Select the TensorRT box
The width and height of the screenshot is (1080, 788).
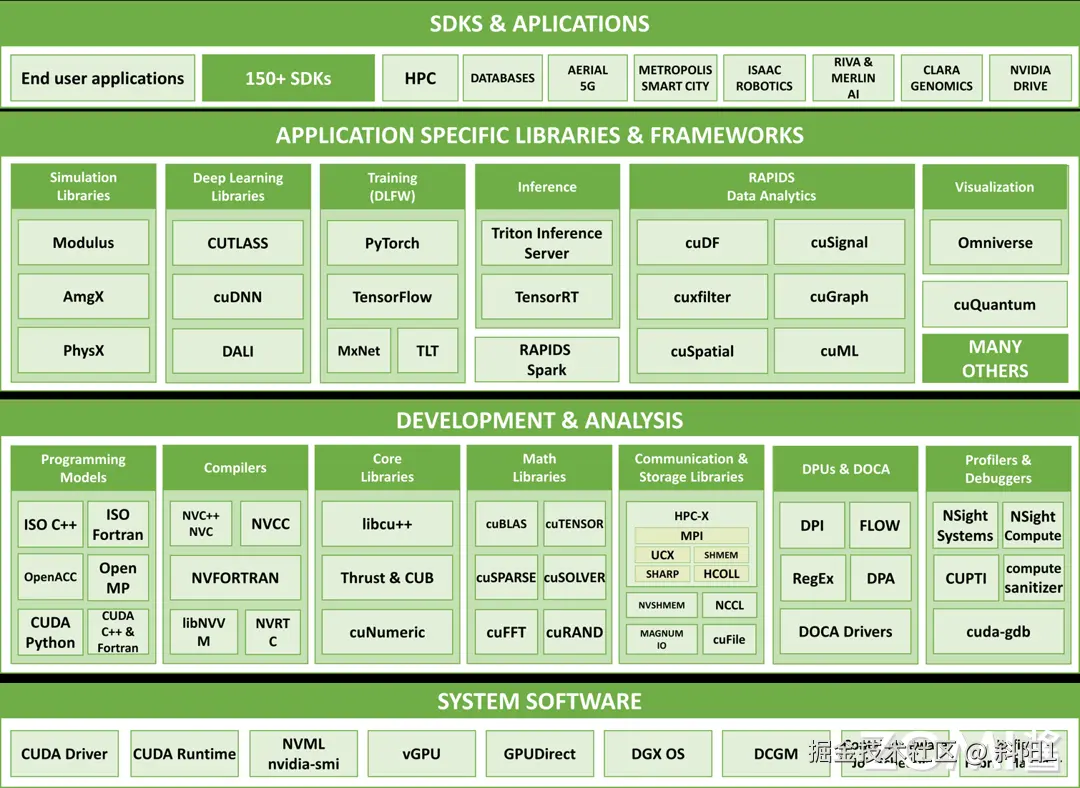(x=546, y=297)
